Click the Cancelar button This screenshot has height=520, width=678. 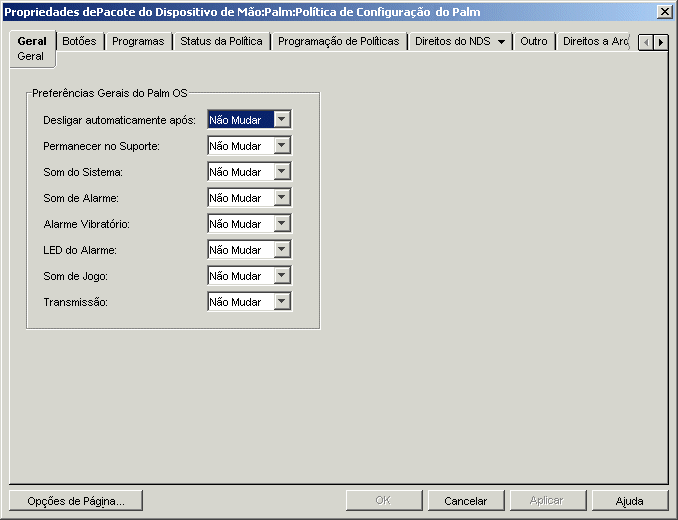[466, 501]
